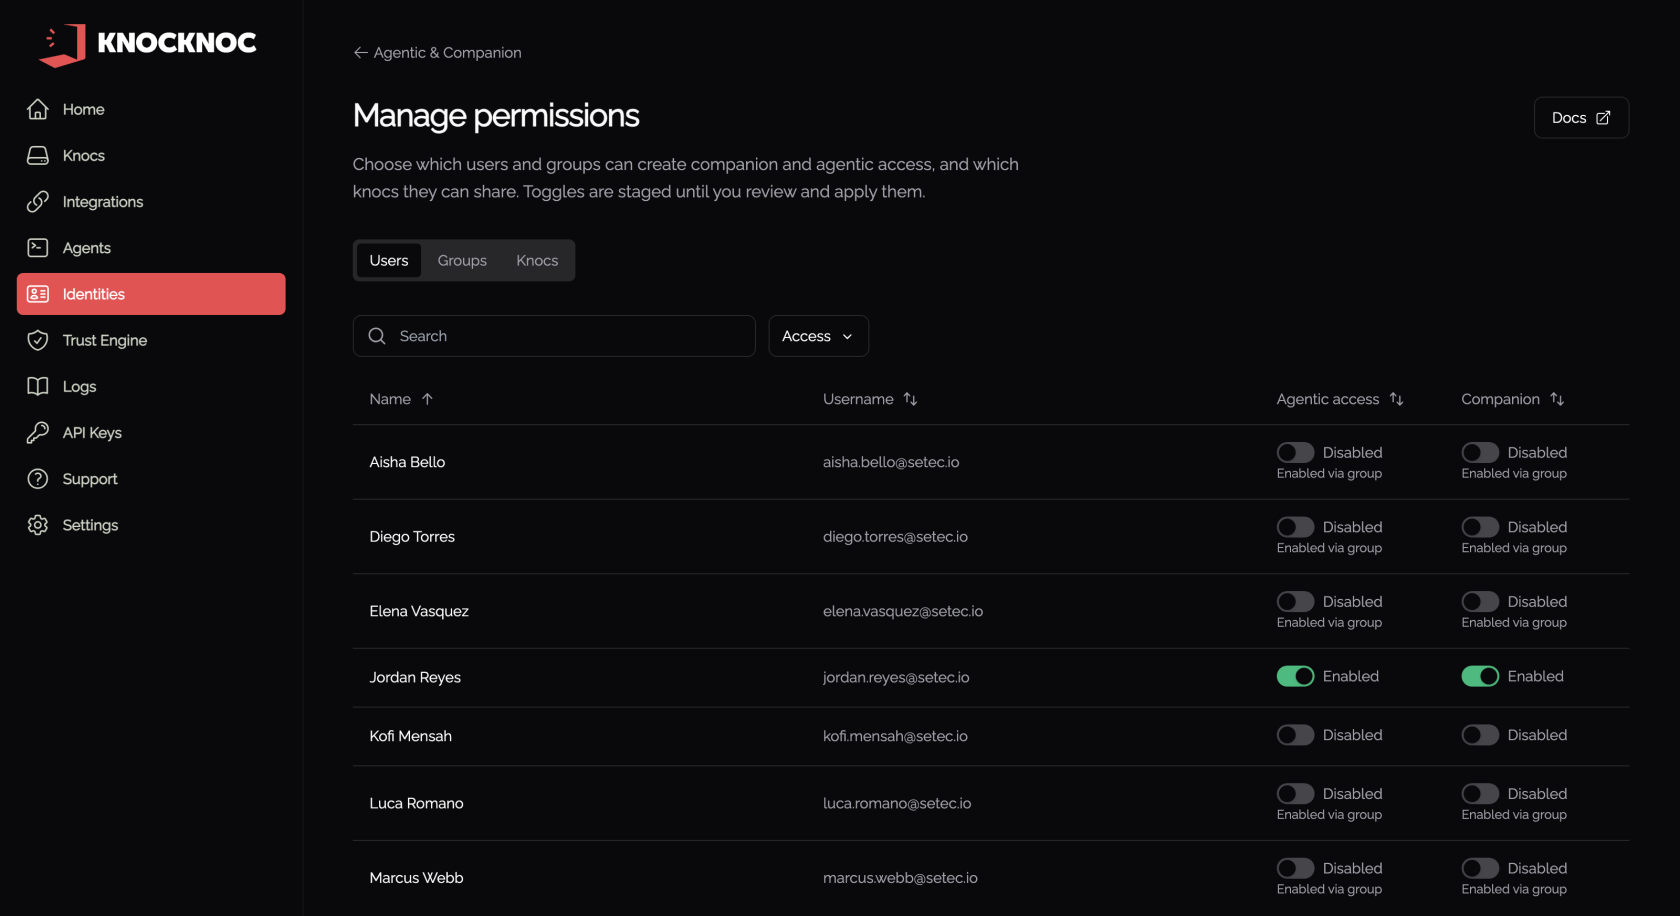Click the username luca.romano@setec.io
This screenshot has height=916, width=1680.
[897, 803]
